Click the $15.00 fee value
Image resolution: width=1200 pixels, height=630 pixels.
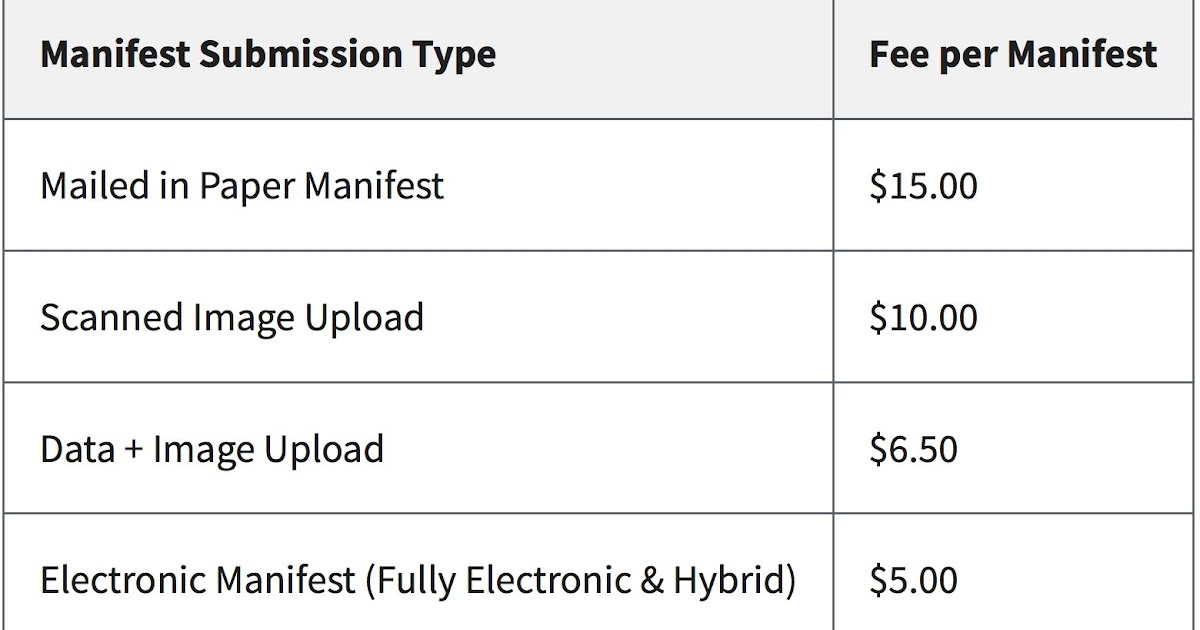[923, 186]
